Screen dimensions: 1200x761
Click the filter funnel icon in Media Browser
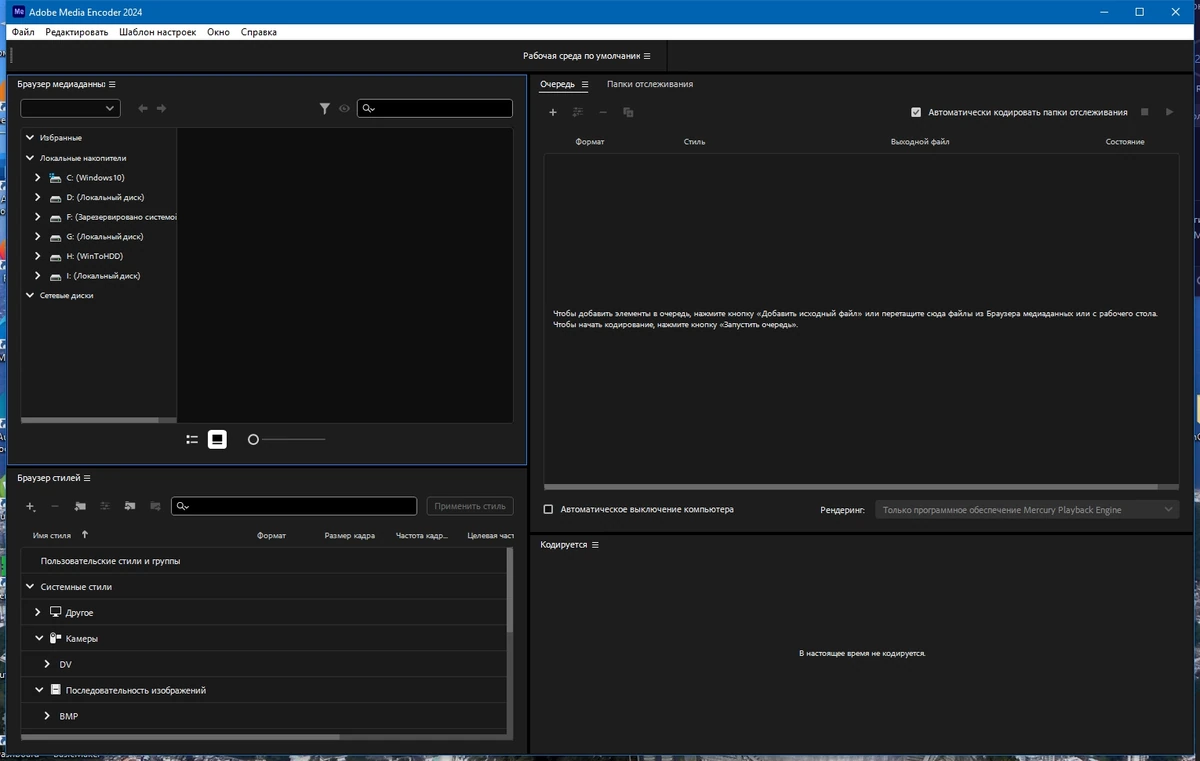click(325, 108)
